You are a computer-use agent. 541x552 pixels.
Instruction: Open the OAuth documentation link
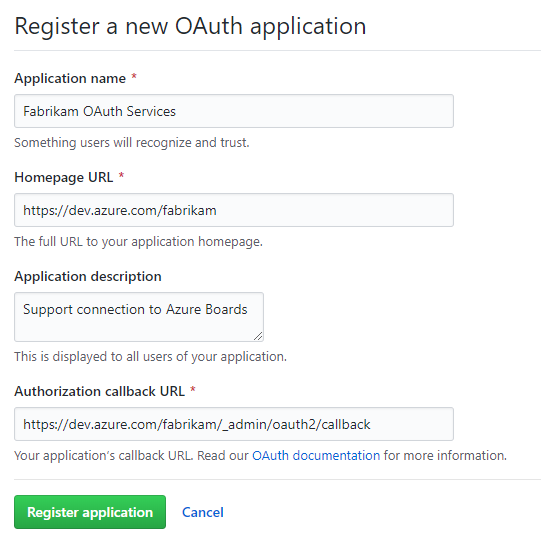316,456
